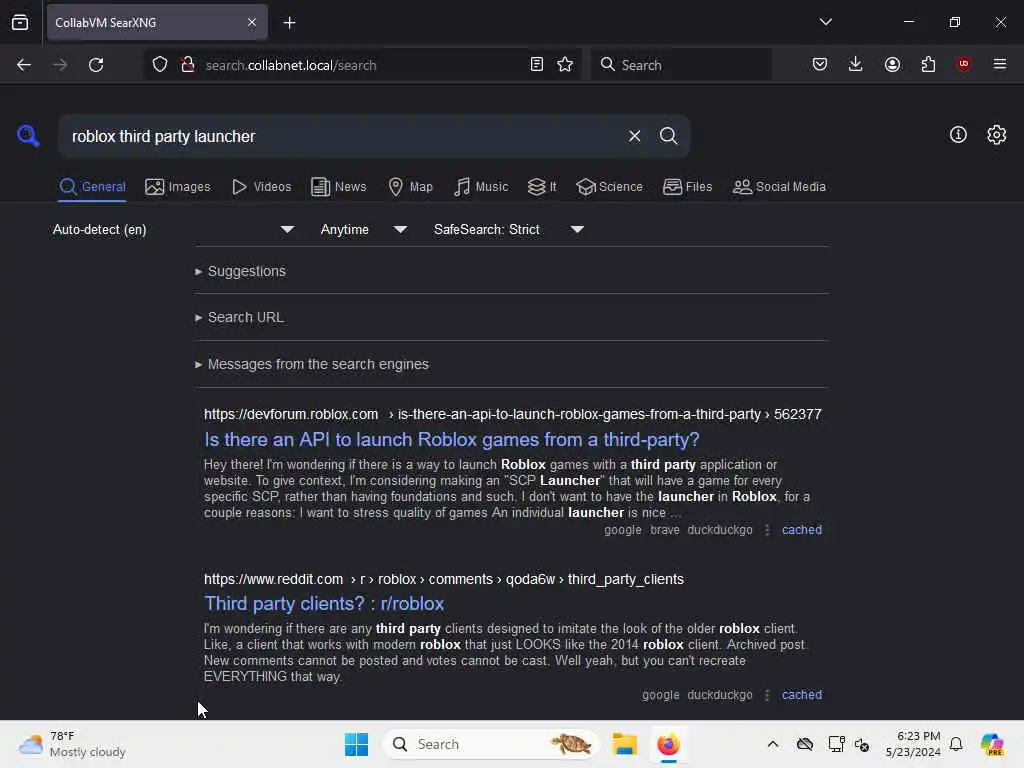Open the SearXNG about info icon
The image size is (1024, 768).
click(958, 135)
